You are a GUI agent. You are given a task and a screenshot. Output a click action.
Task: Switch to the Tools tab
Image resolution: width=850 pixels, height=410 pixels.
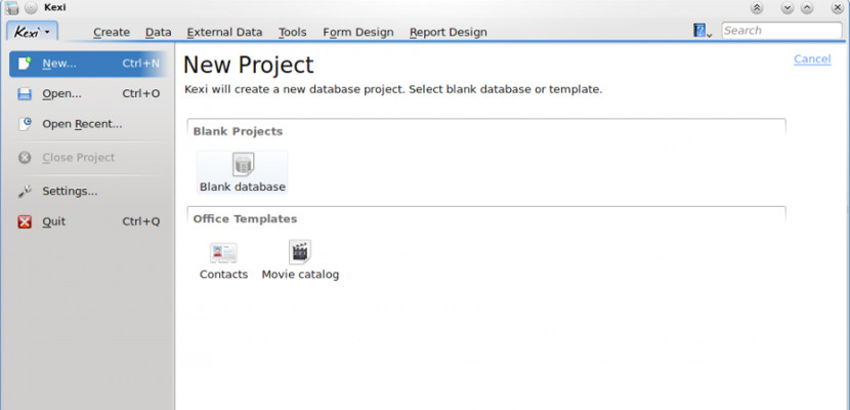pos(292,32)
